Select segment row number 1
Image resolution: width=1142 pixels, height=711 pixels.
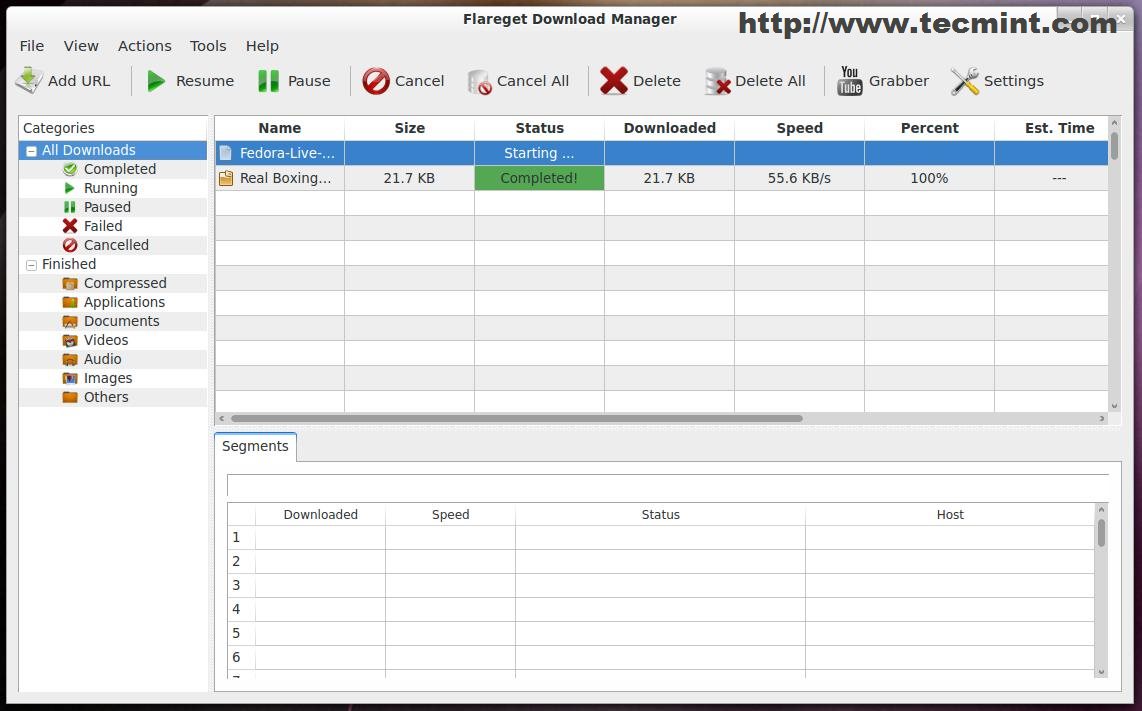click(236, 537)
